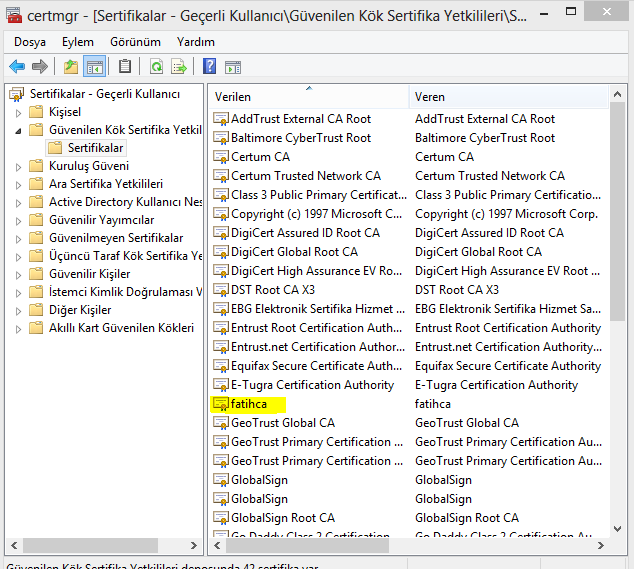Click the E-Tugra Certification Authority icon
The width and height of the screenshot is (634, 569).
click(x=221, y=385)
